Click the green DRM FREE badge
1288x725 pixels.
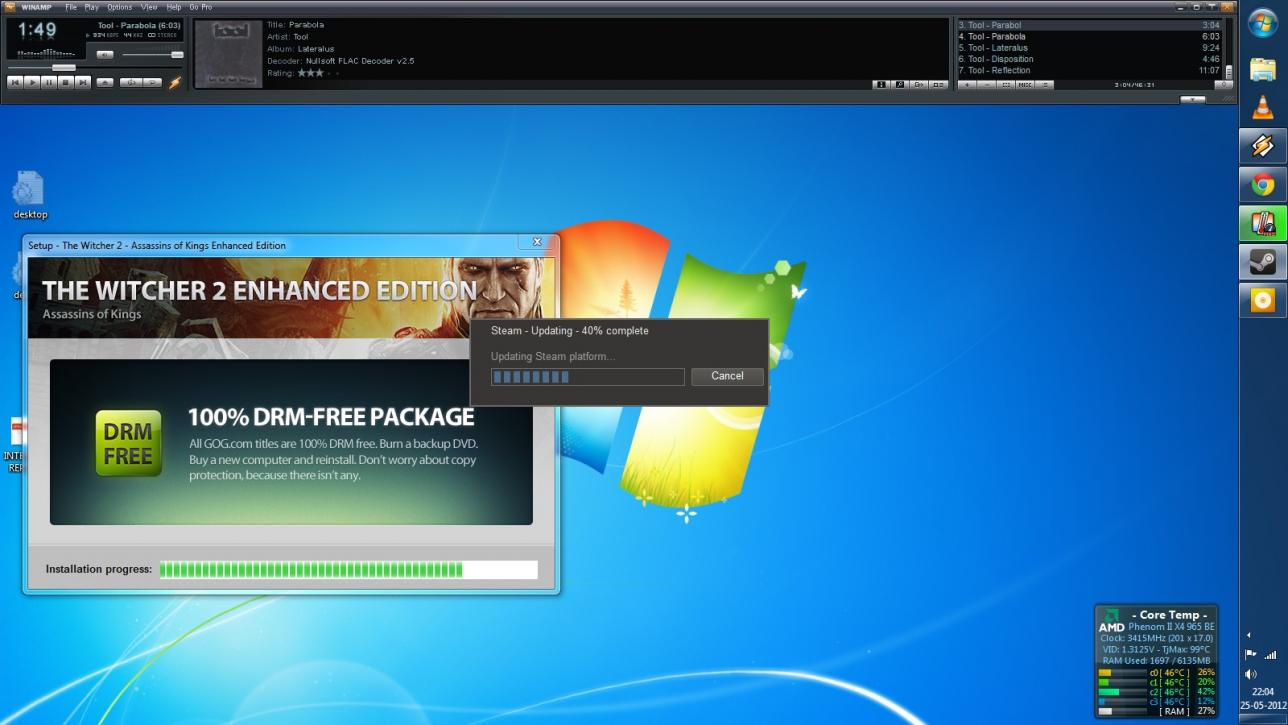pyautogui.click(x=128, y=443)
